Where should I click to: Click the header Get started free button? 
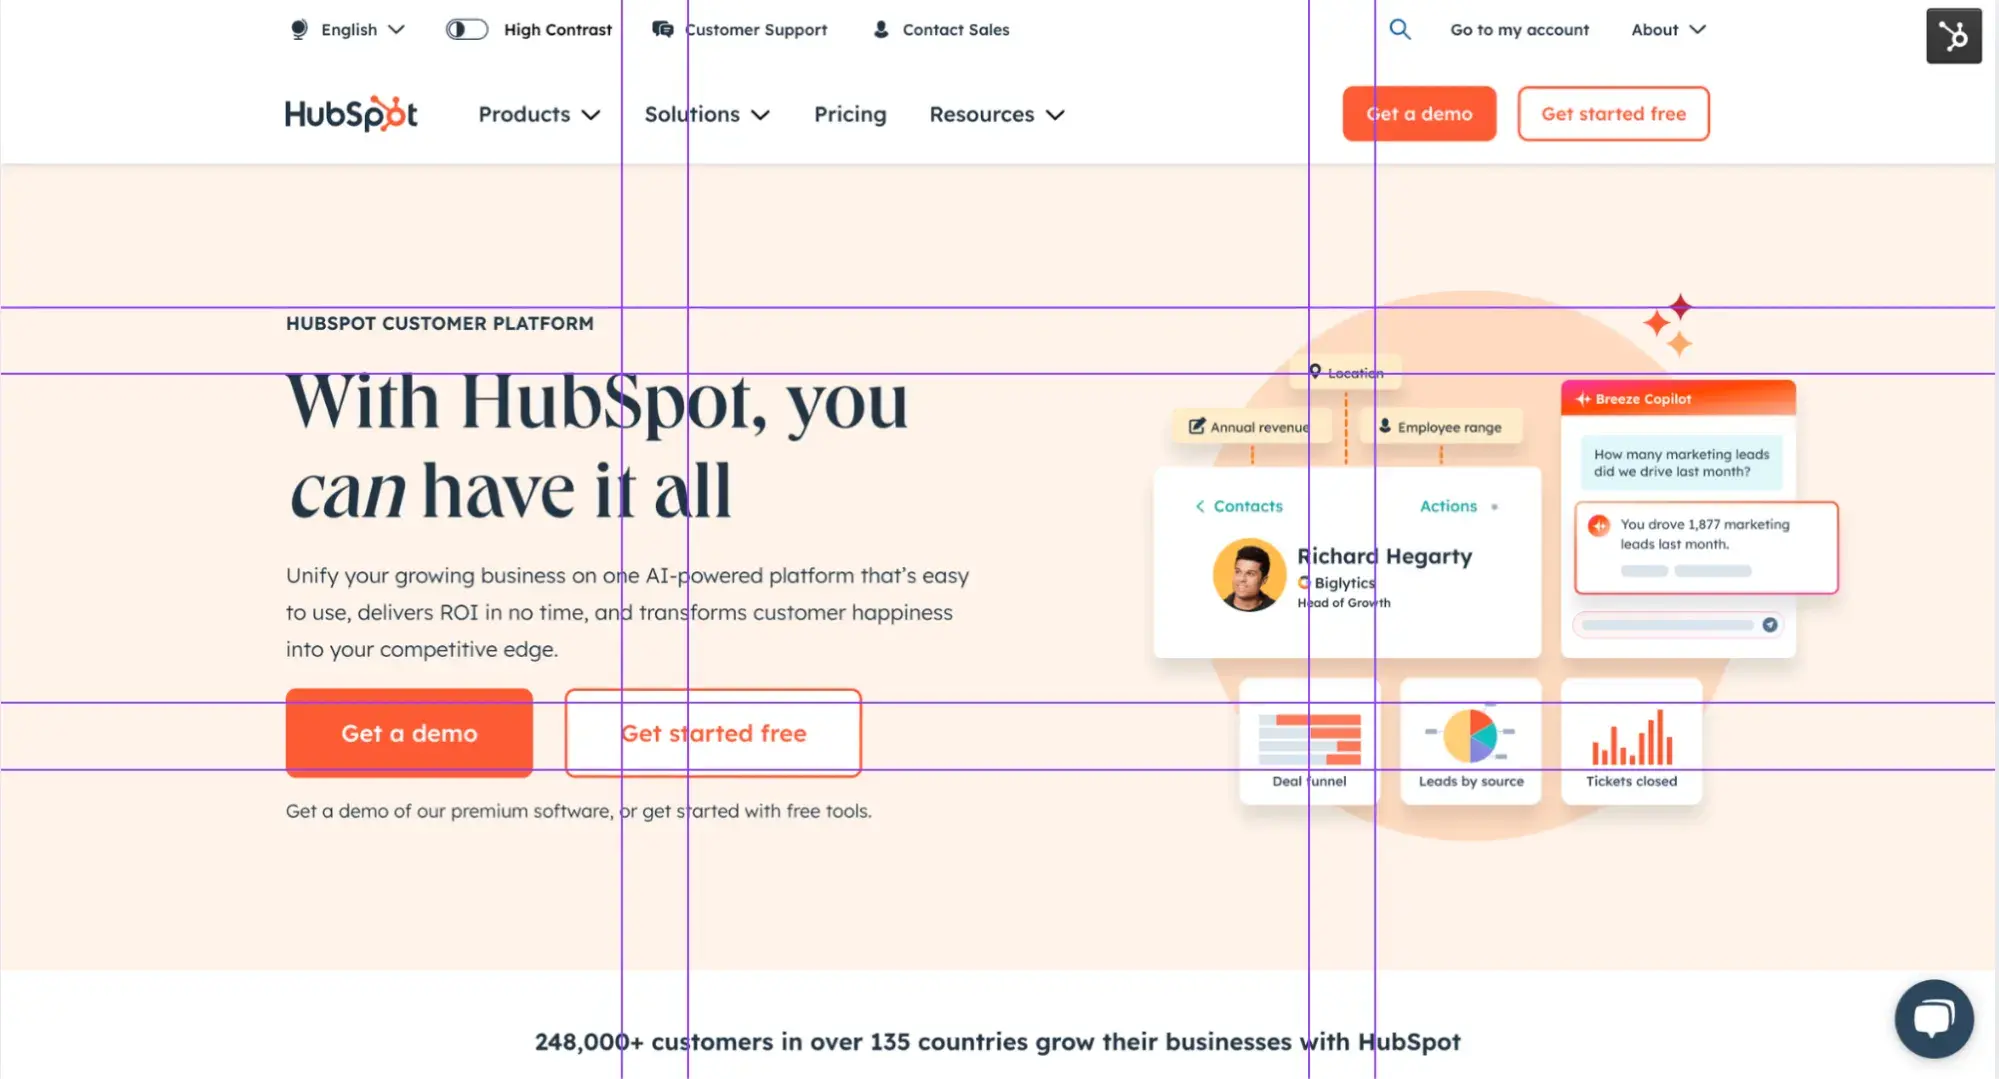tap(1613, 113)
